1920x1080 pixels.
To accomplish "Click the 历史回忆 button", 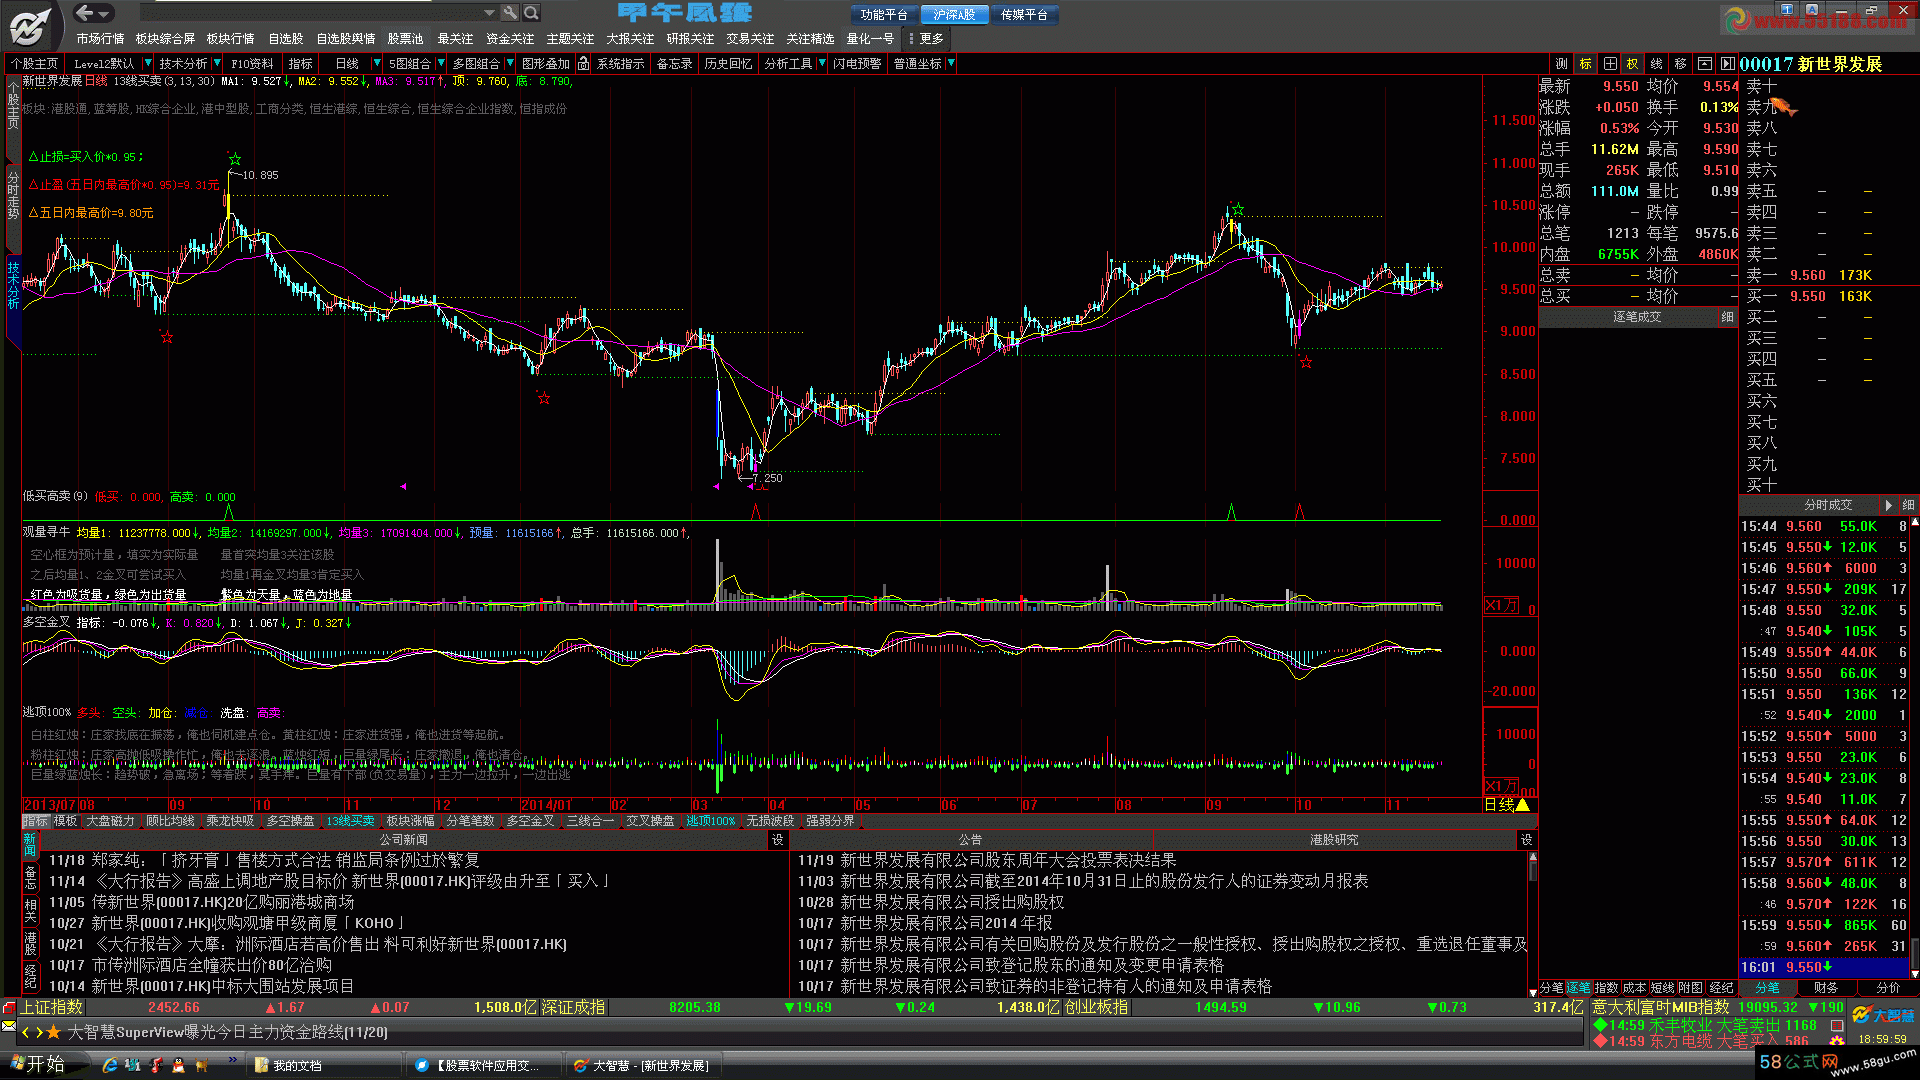I will pos(728,63).
